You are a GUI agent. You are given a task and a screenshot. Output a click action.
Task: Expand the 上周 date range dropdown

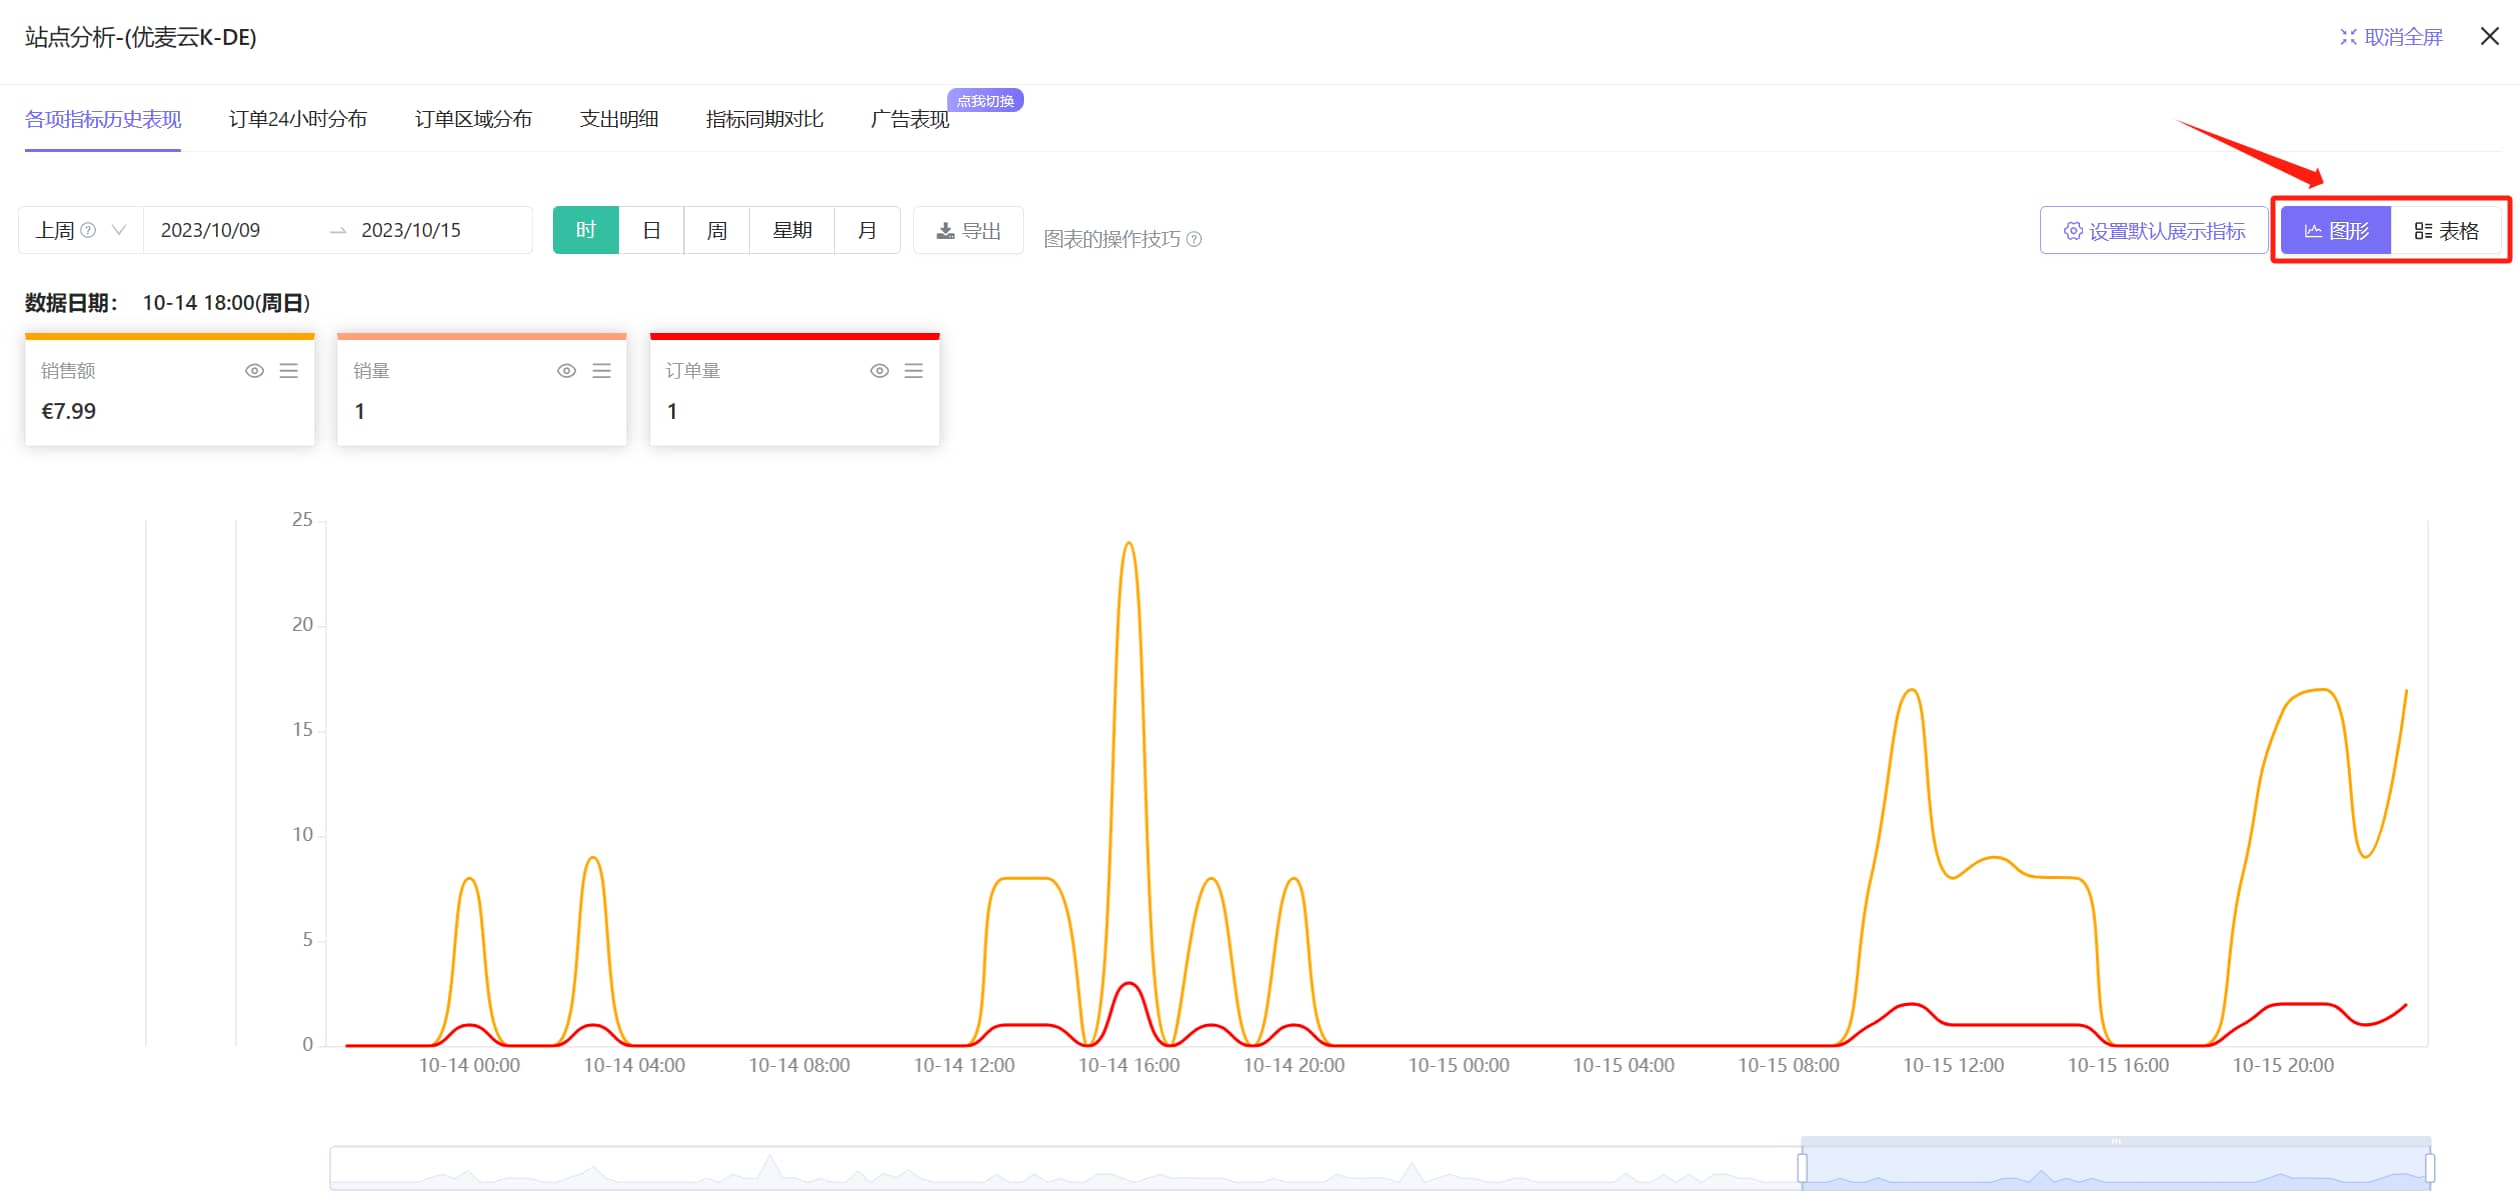[x=81, y=231]
